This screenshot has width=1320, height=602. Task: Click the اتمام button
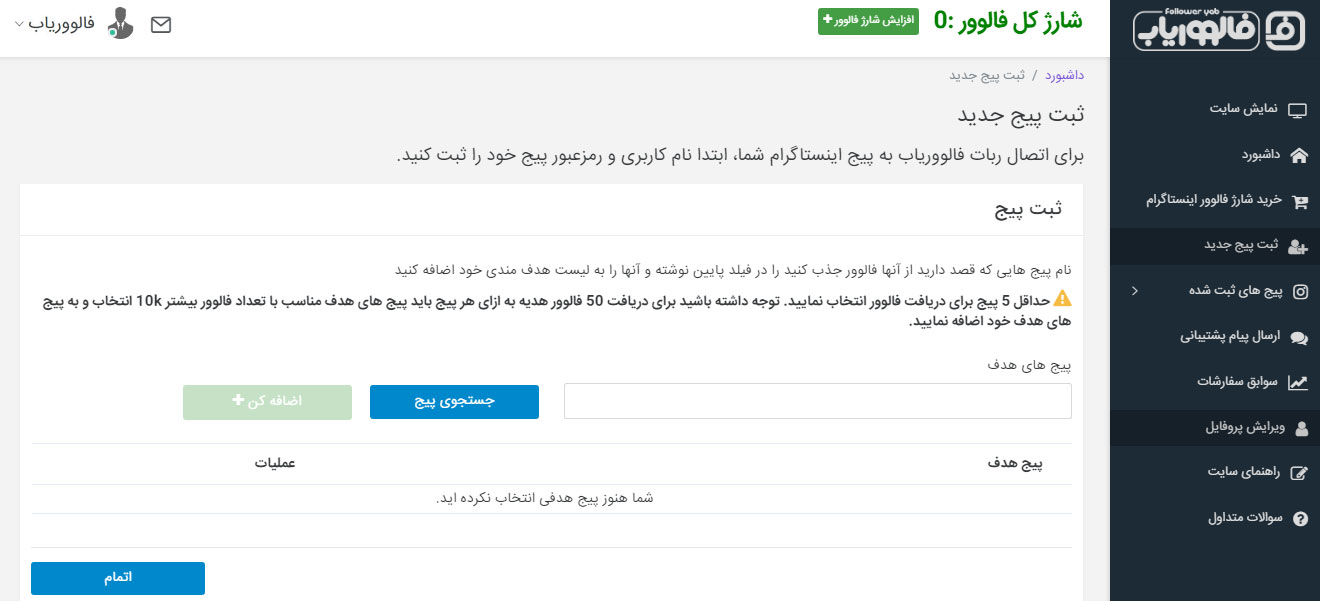(118, 579)
